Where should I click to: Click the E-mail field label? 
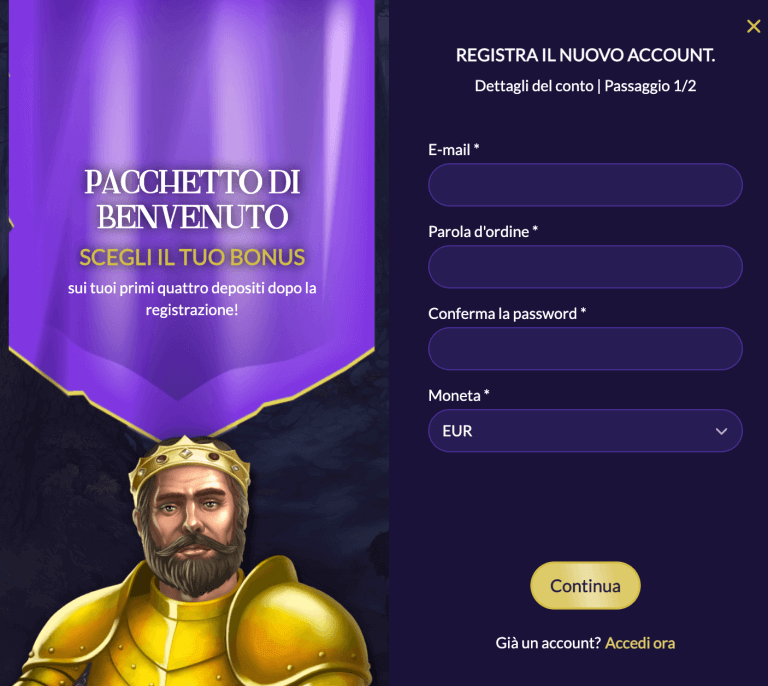click(x=454, y=149)
